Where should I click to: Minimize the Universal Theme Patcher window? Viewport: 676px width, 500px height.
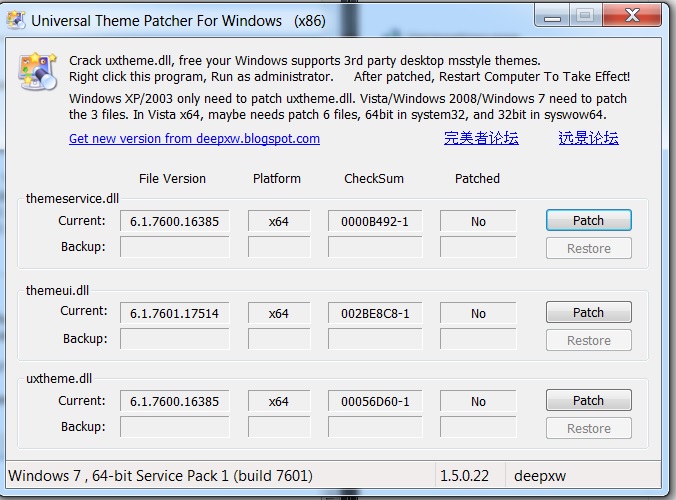[x=552, y=16]
